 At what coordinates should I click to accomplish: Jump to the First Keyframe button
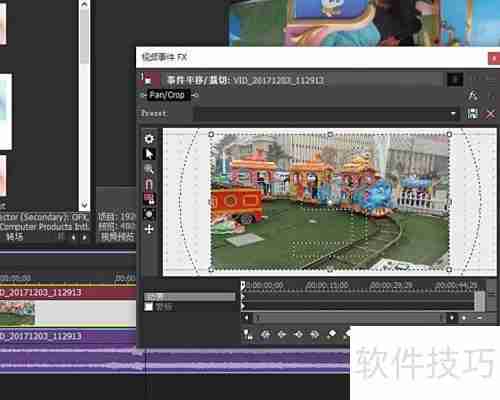(x=265, y=334)
